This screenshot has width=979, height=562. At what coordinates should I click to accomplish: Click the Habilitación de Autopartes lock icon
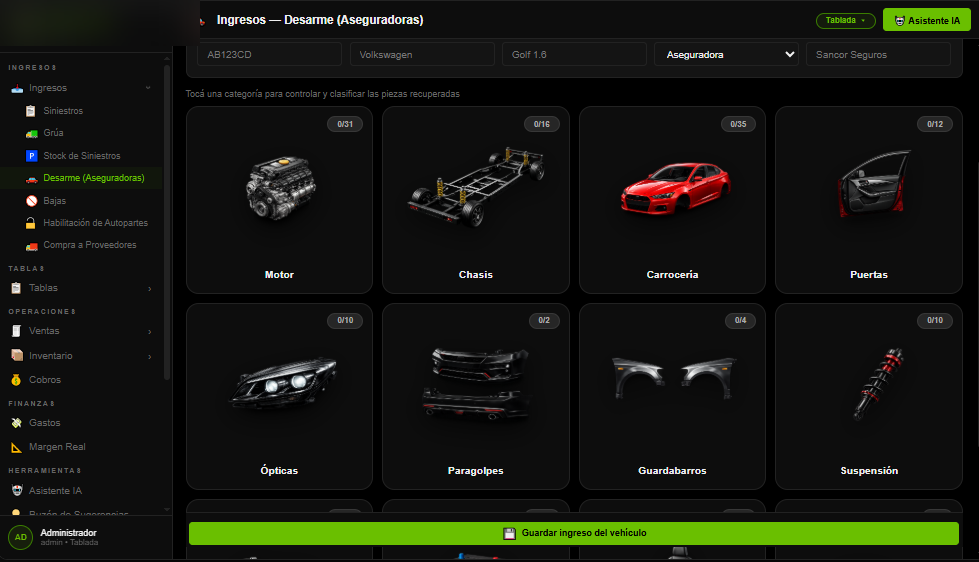(31, 223)
